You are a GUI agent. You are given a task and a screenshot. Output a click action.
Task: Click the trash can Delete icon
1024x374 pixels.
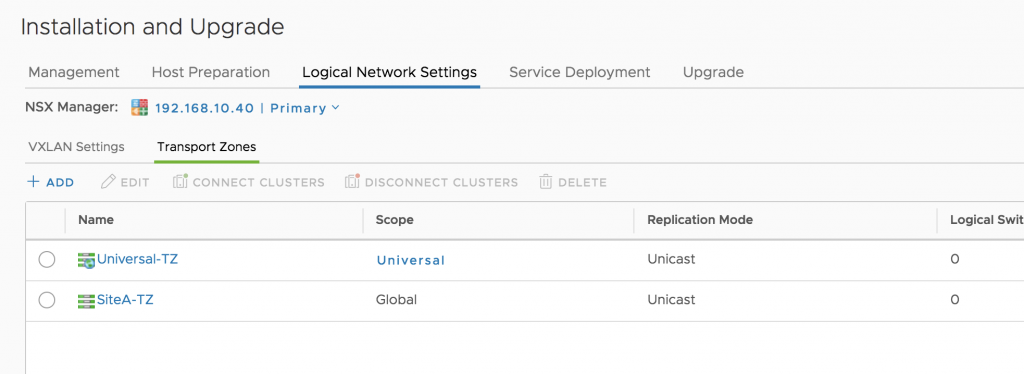tap(546, 182)
